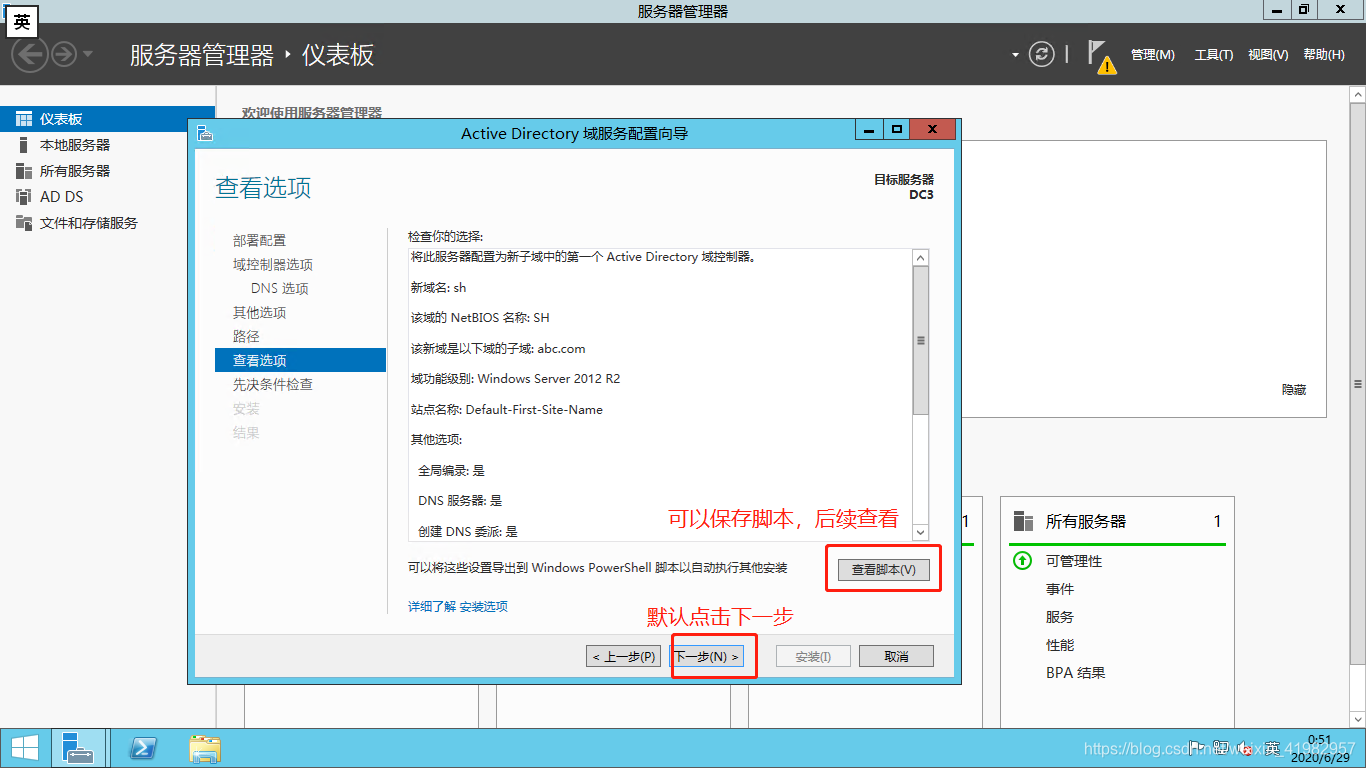Click the Server Manager forward arrow
This screenshot has width=1366, height=768.
coord(64,53)
